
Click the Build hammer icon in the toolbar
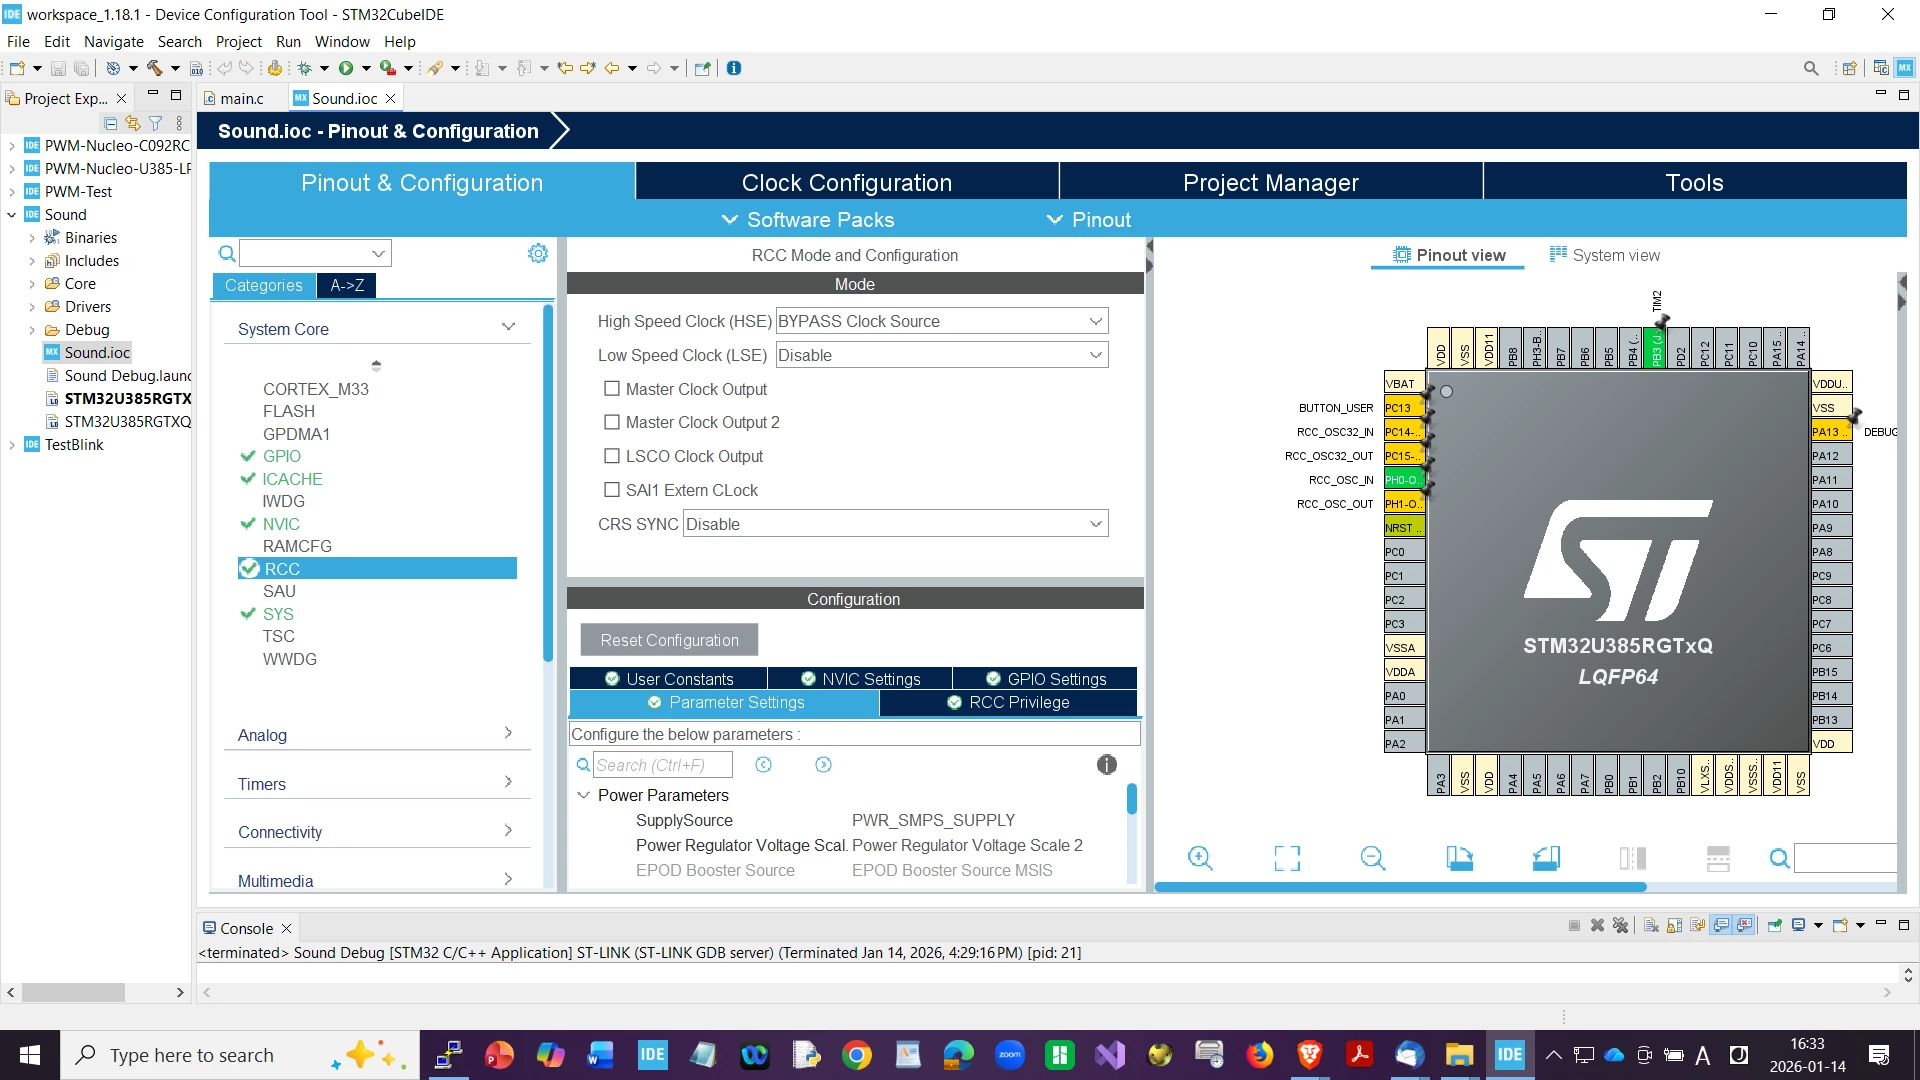pos(155,68)
